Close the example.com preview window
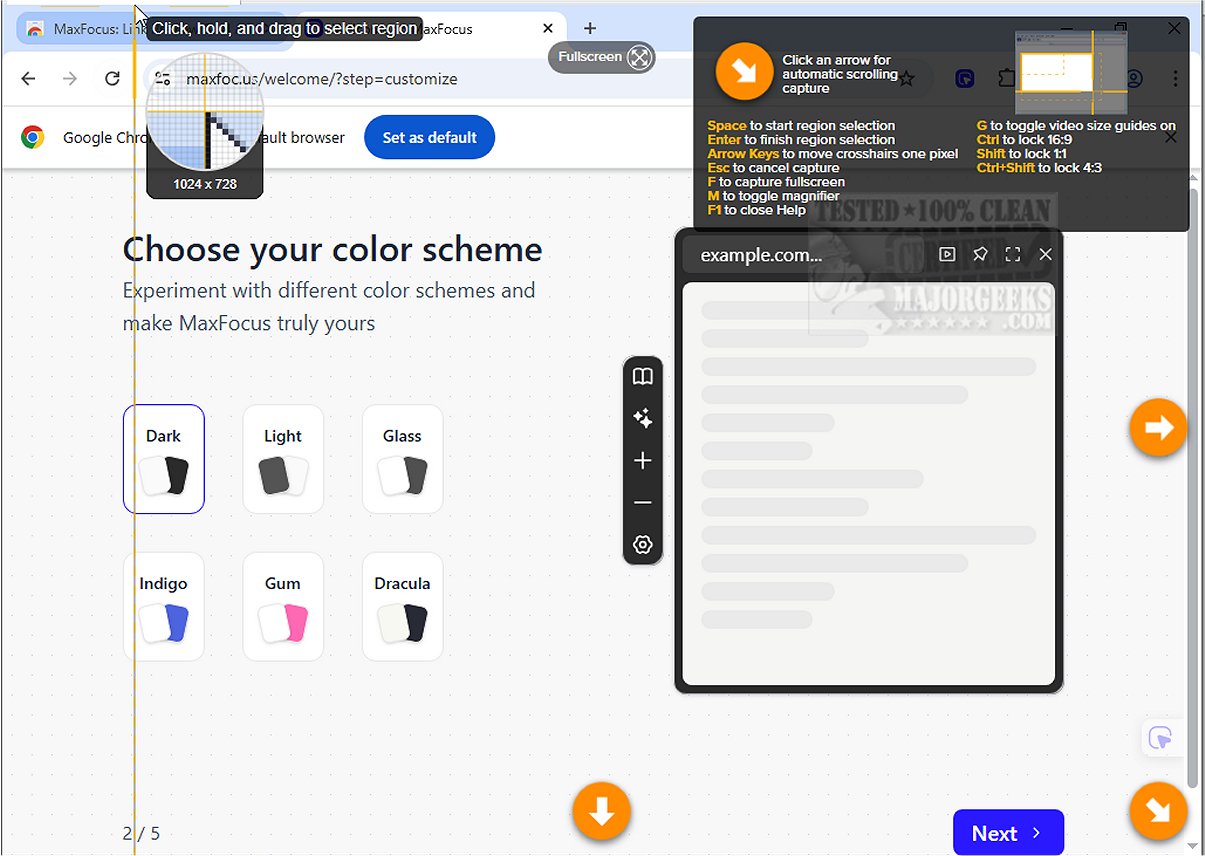This screenshot has height=856, width=1205. [x=1046, y=255]
